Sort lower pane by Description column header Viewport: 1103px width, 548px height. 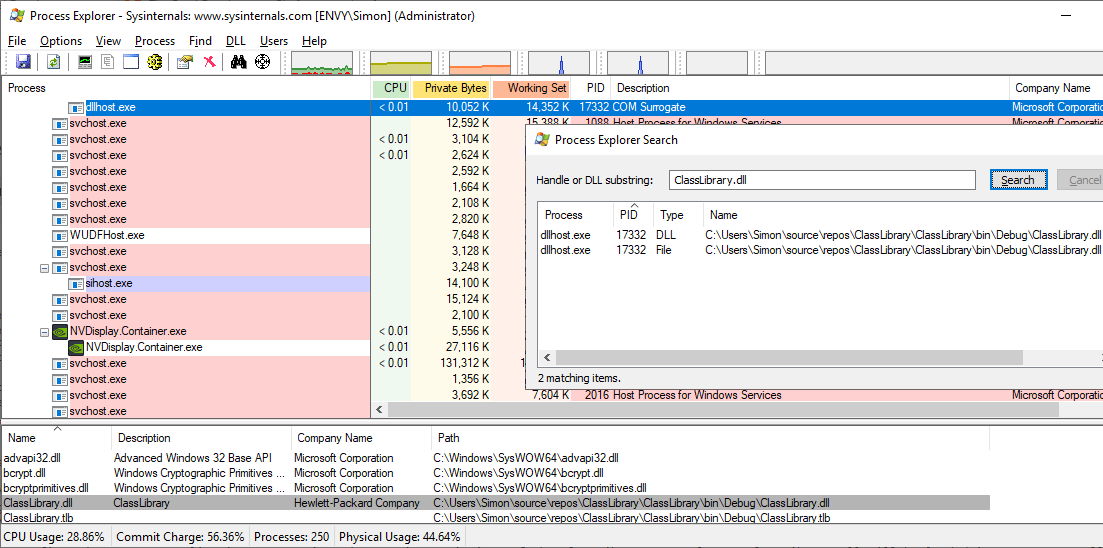pos(201,438)
